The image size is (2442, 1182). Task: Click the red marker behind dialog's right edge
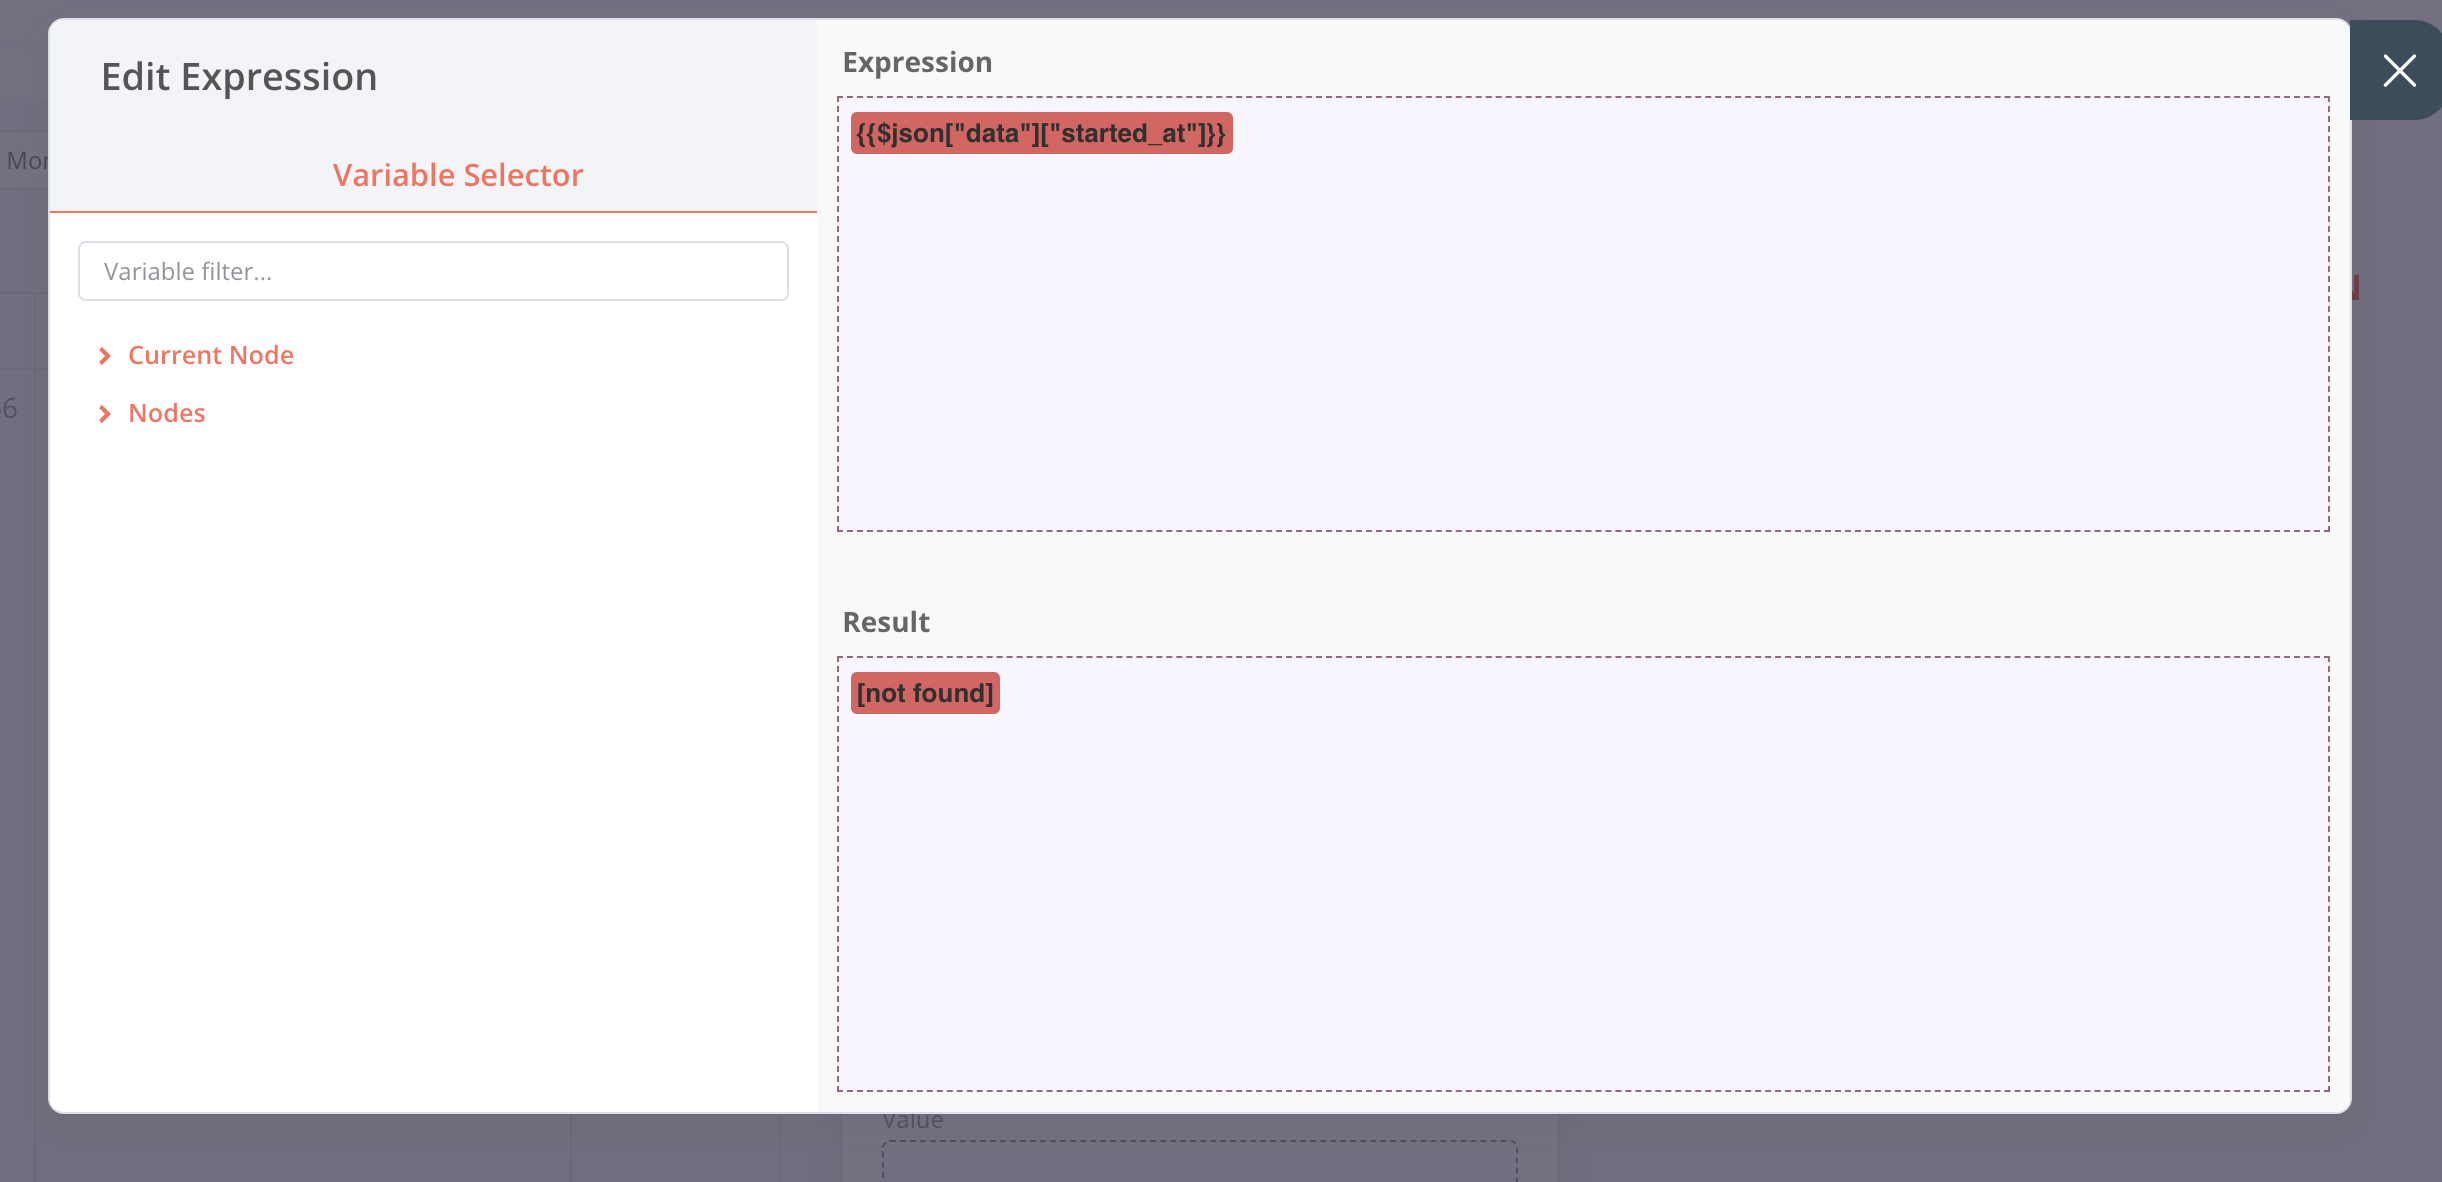pos(2356,287)
